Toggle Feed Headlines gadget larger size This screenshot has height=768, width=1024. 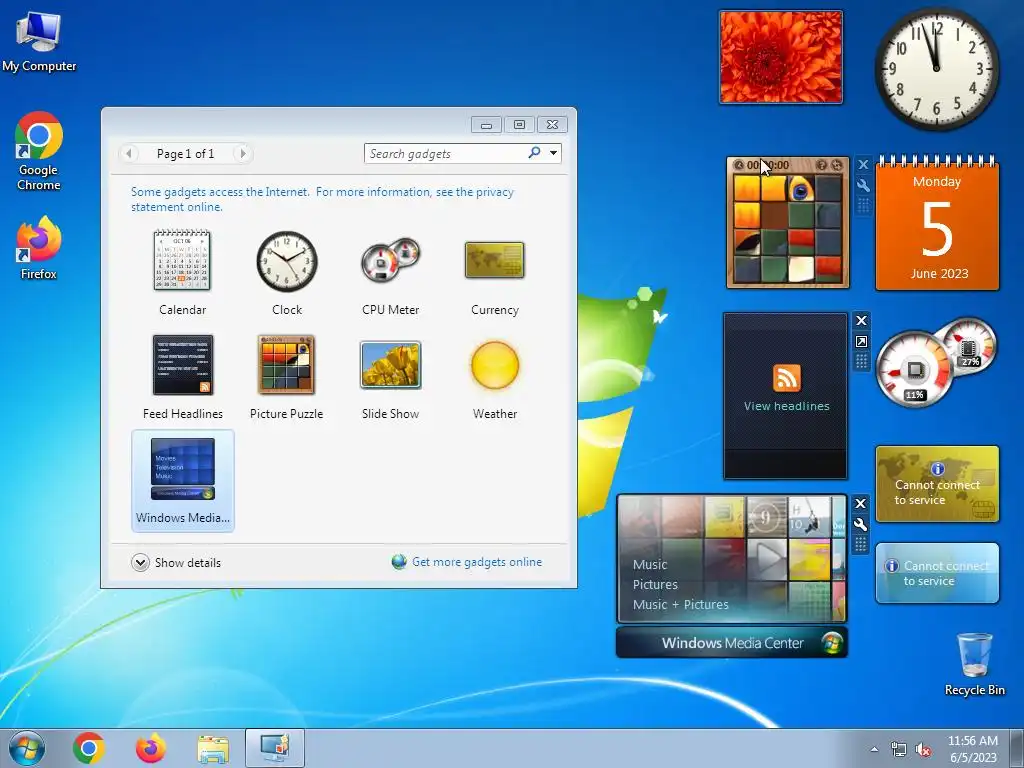click(x=861, y=342)
